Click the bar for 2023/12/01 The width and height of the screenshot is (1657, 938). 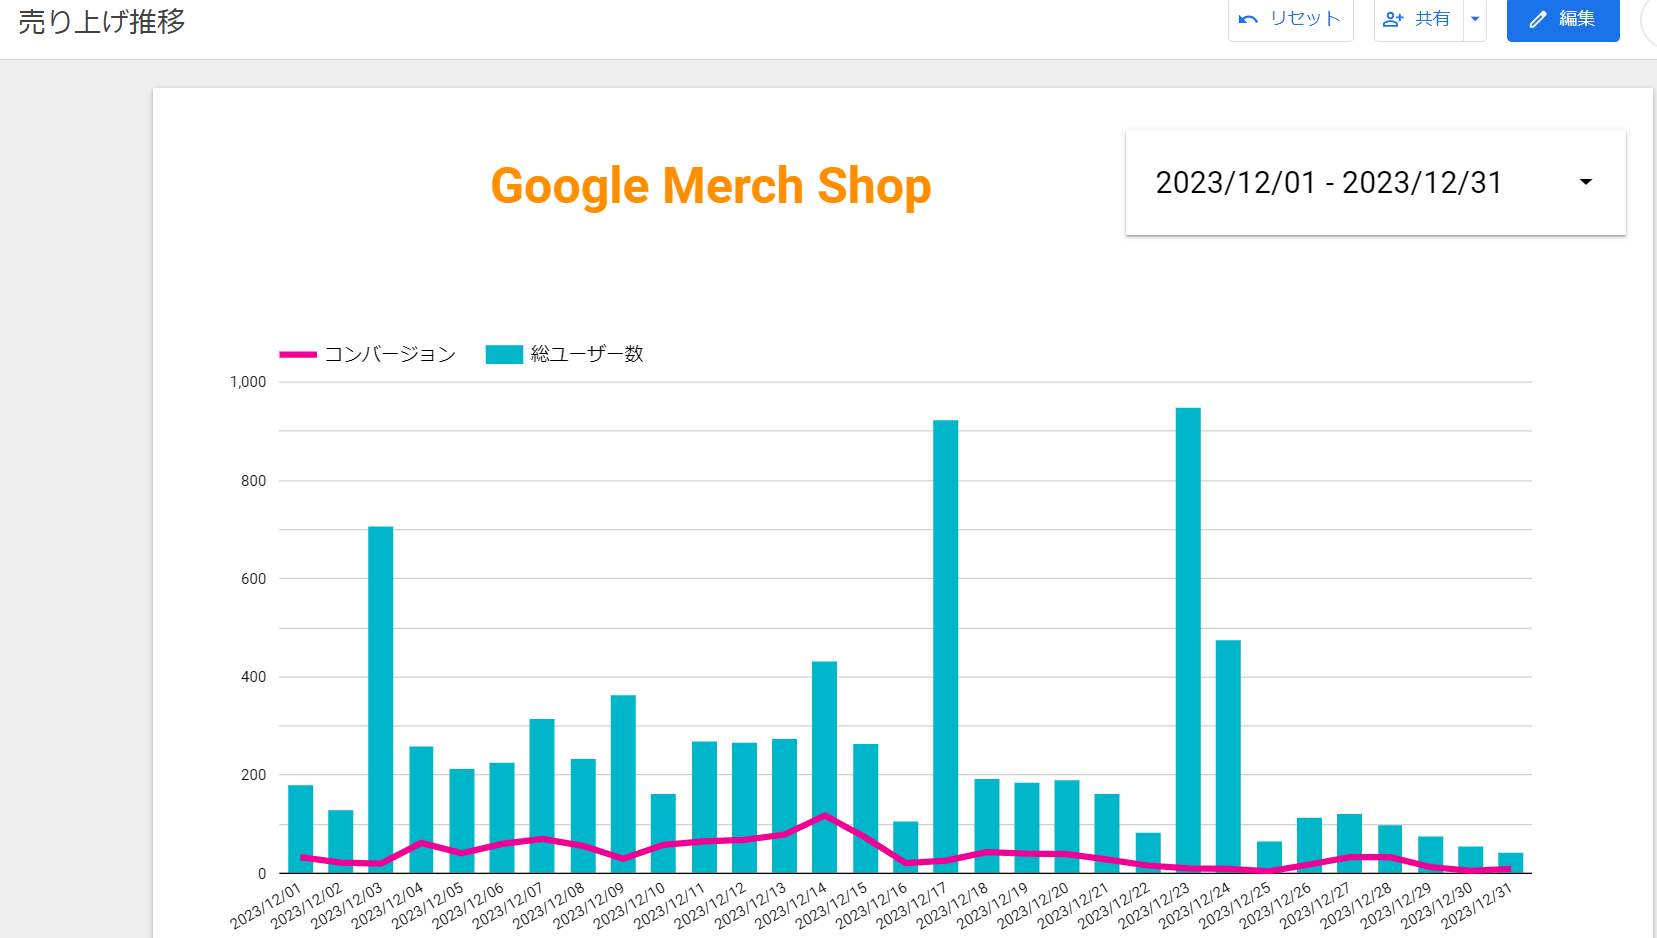coord(300,829)
